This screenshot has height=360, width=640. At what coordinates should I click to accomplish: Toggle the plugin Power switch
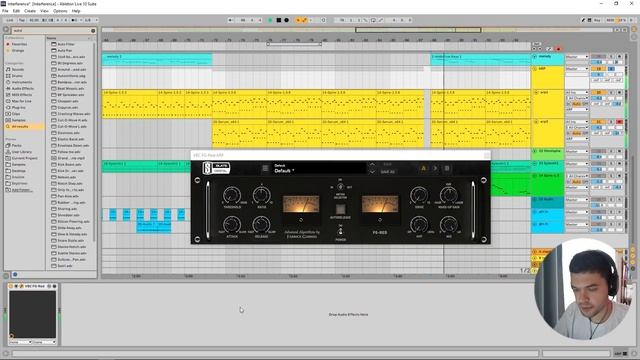click(x=340, y=232)
